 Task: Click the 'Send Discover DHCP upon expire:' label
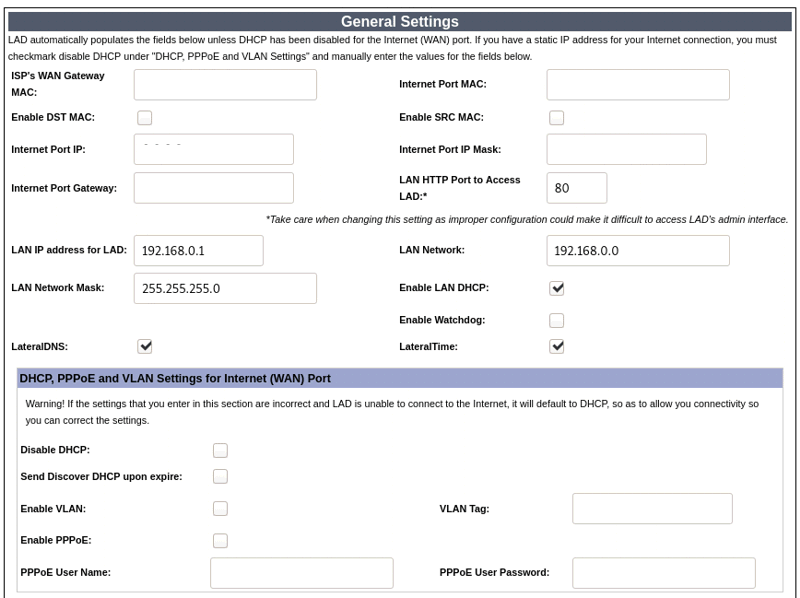click(x=101, y=477)
